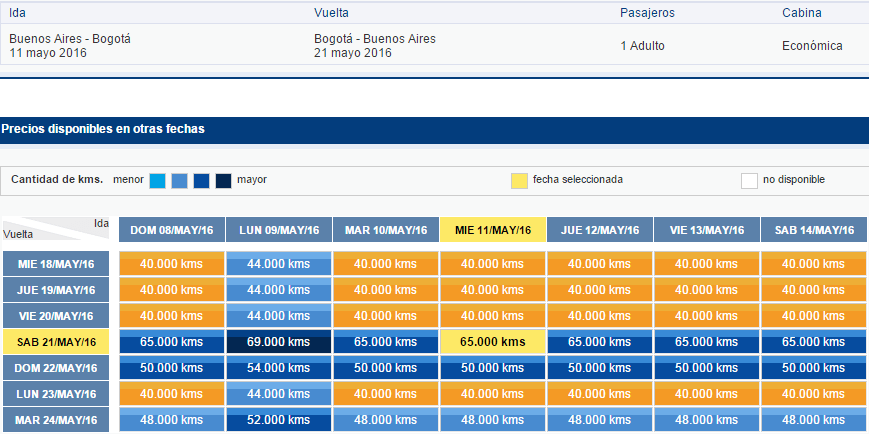Pick 48.000 kms for MIE 11 and MAR 24
The image size is (869, 434).
493,420
